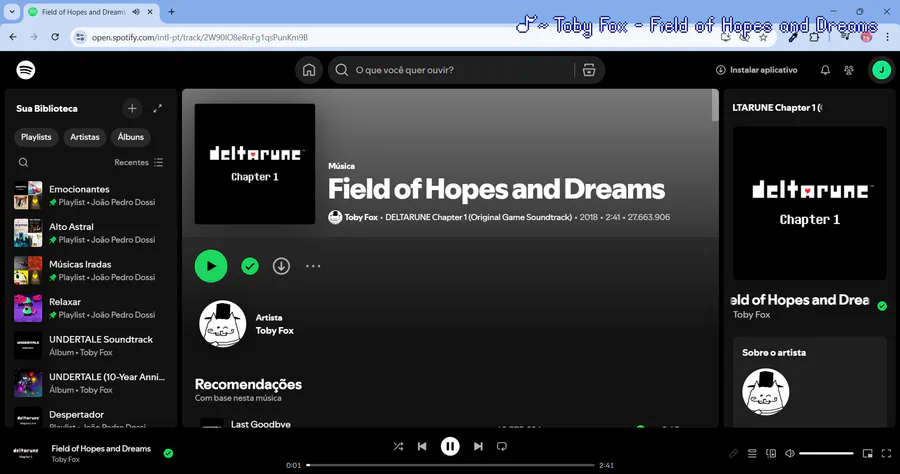This screenshot has height=474, width=900.
Task: Open the Browse icon beside search
Action: click(x=589, y=70)
